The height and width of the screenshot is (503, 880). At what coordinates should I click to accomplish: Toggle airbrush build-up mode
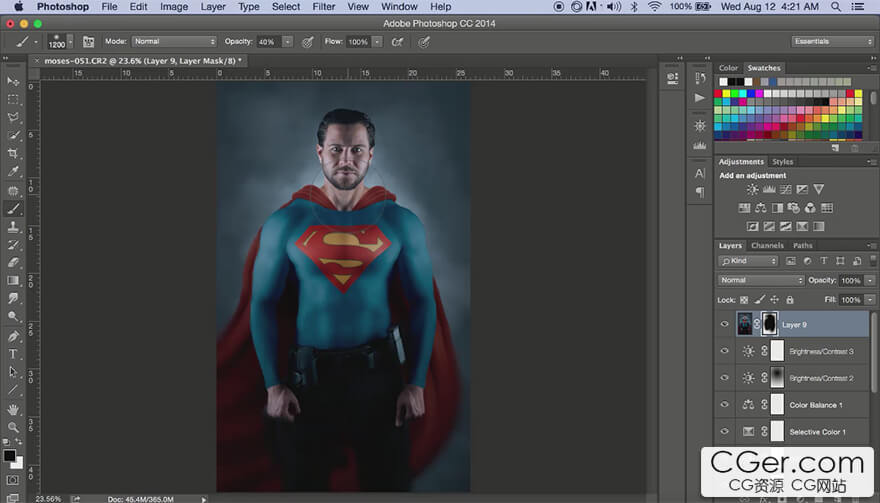(x=397, y=42)
